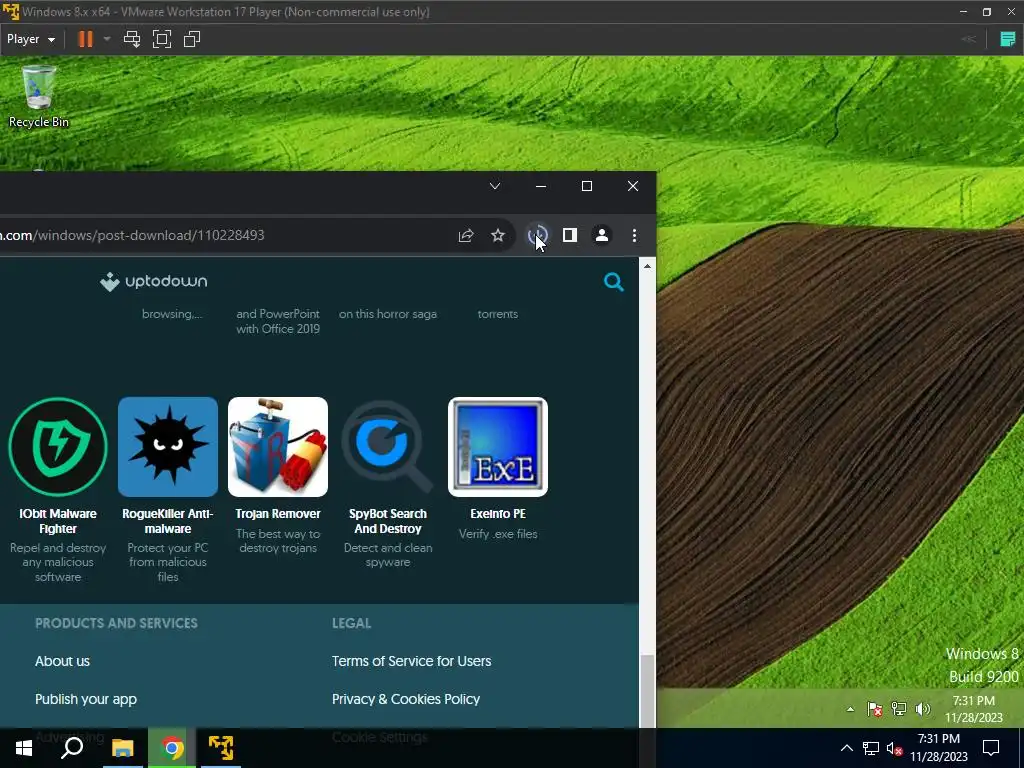
Task: Open IObit Malware Fighter app thumbnail
Action: point(58,447)
